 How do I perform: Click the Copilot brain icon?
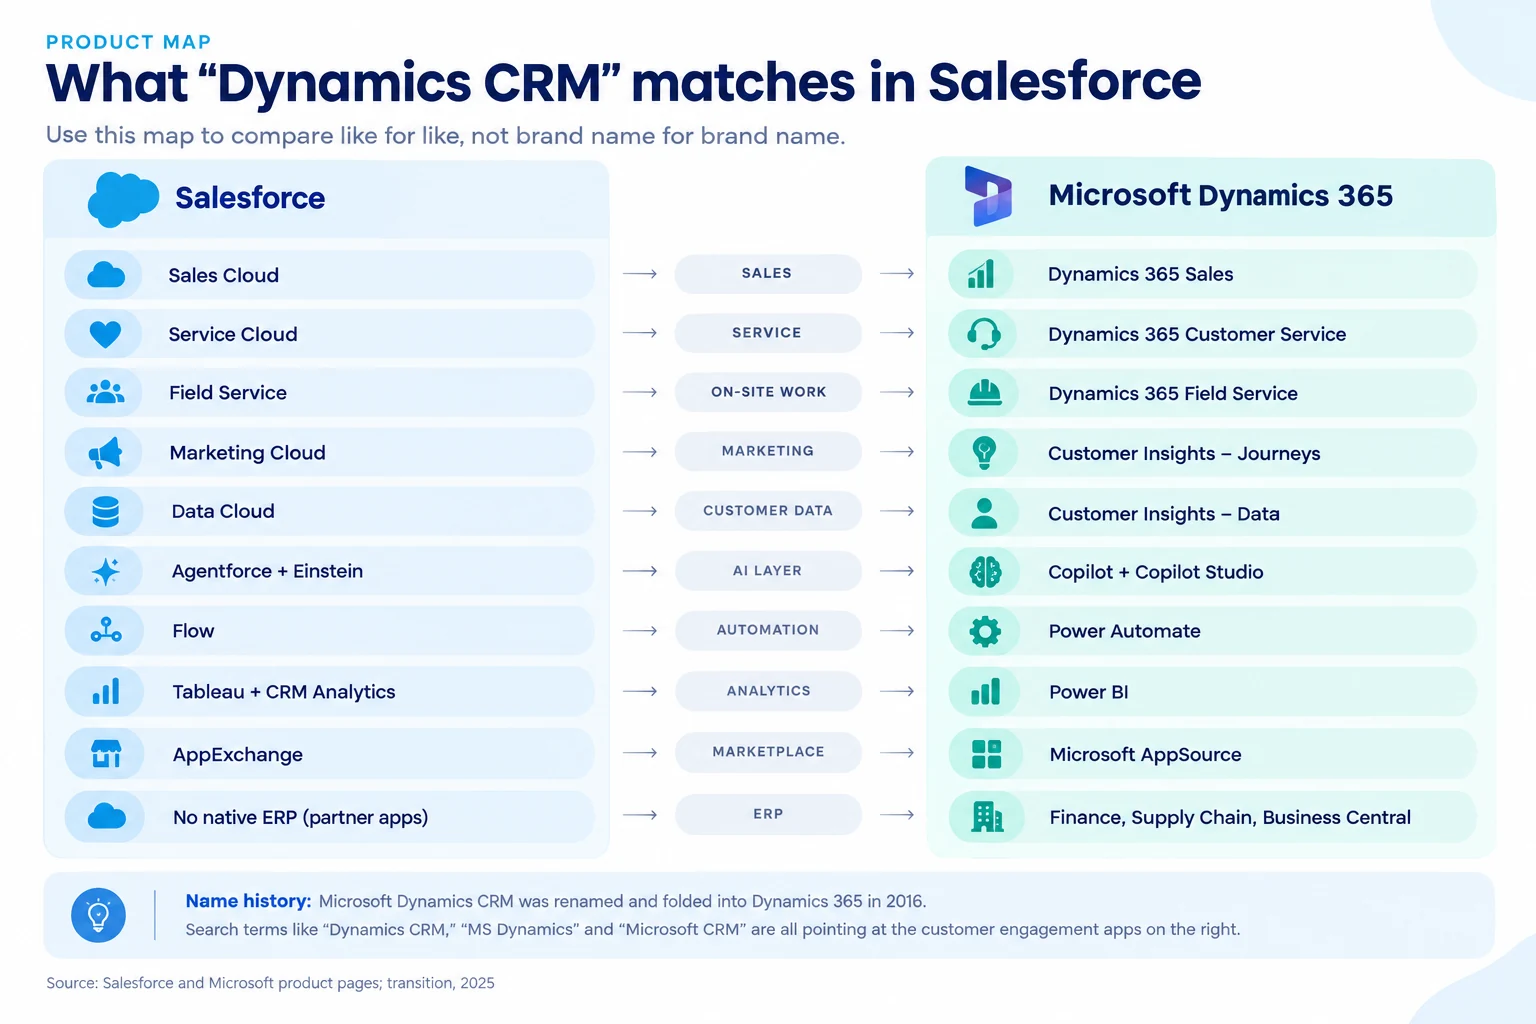(x=985, y=572)
